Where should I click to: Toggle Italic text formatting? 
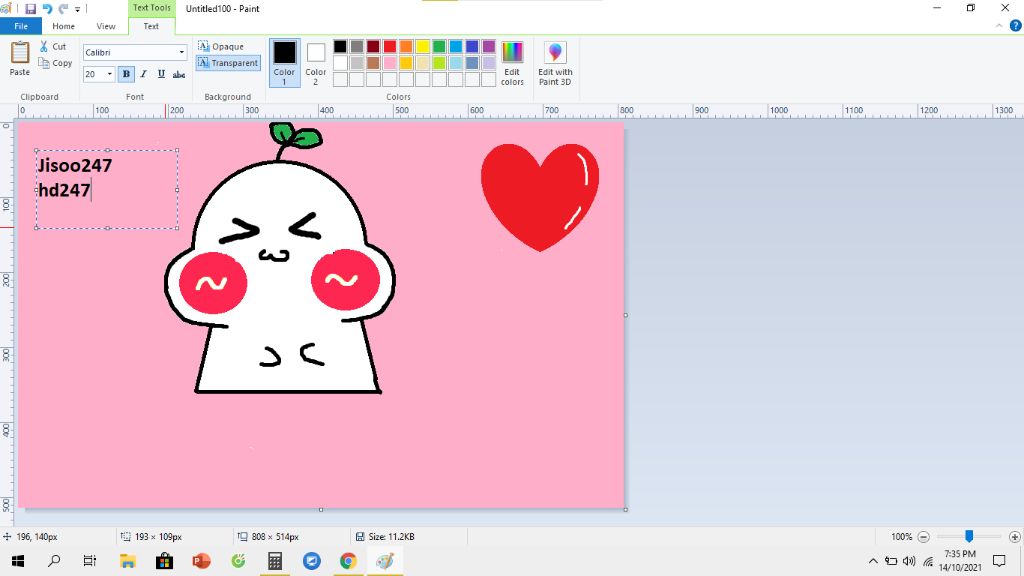click(x=144, y=74)
